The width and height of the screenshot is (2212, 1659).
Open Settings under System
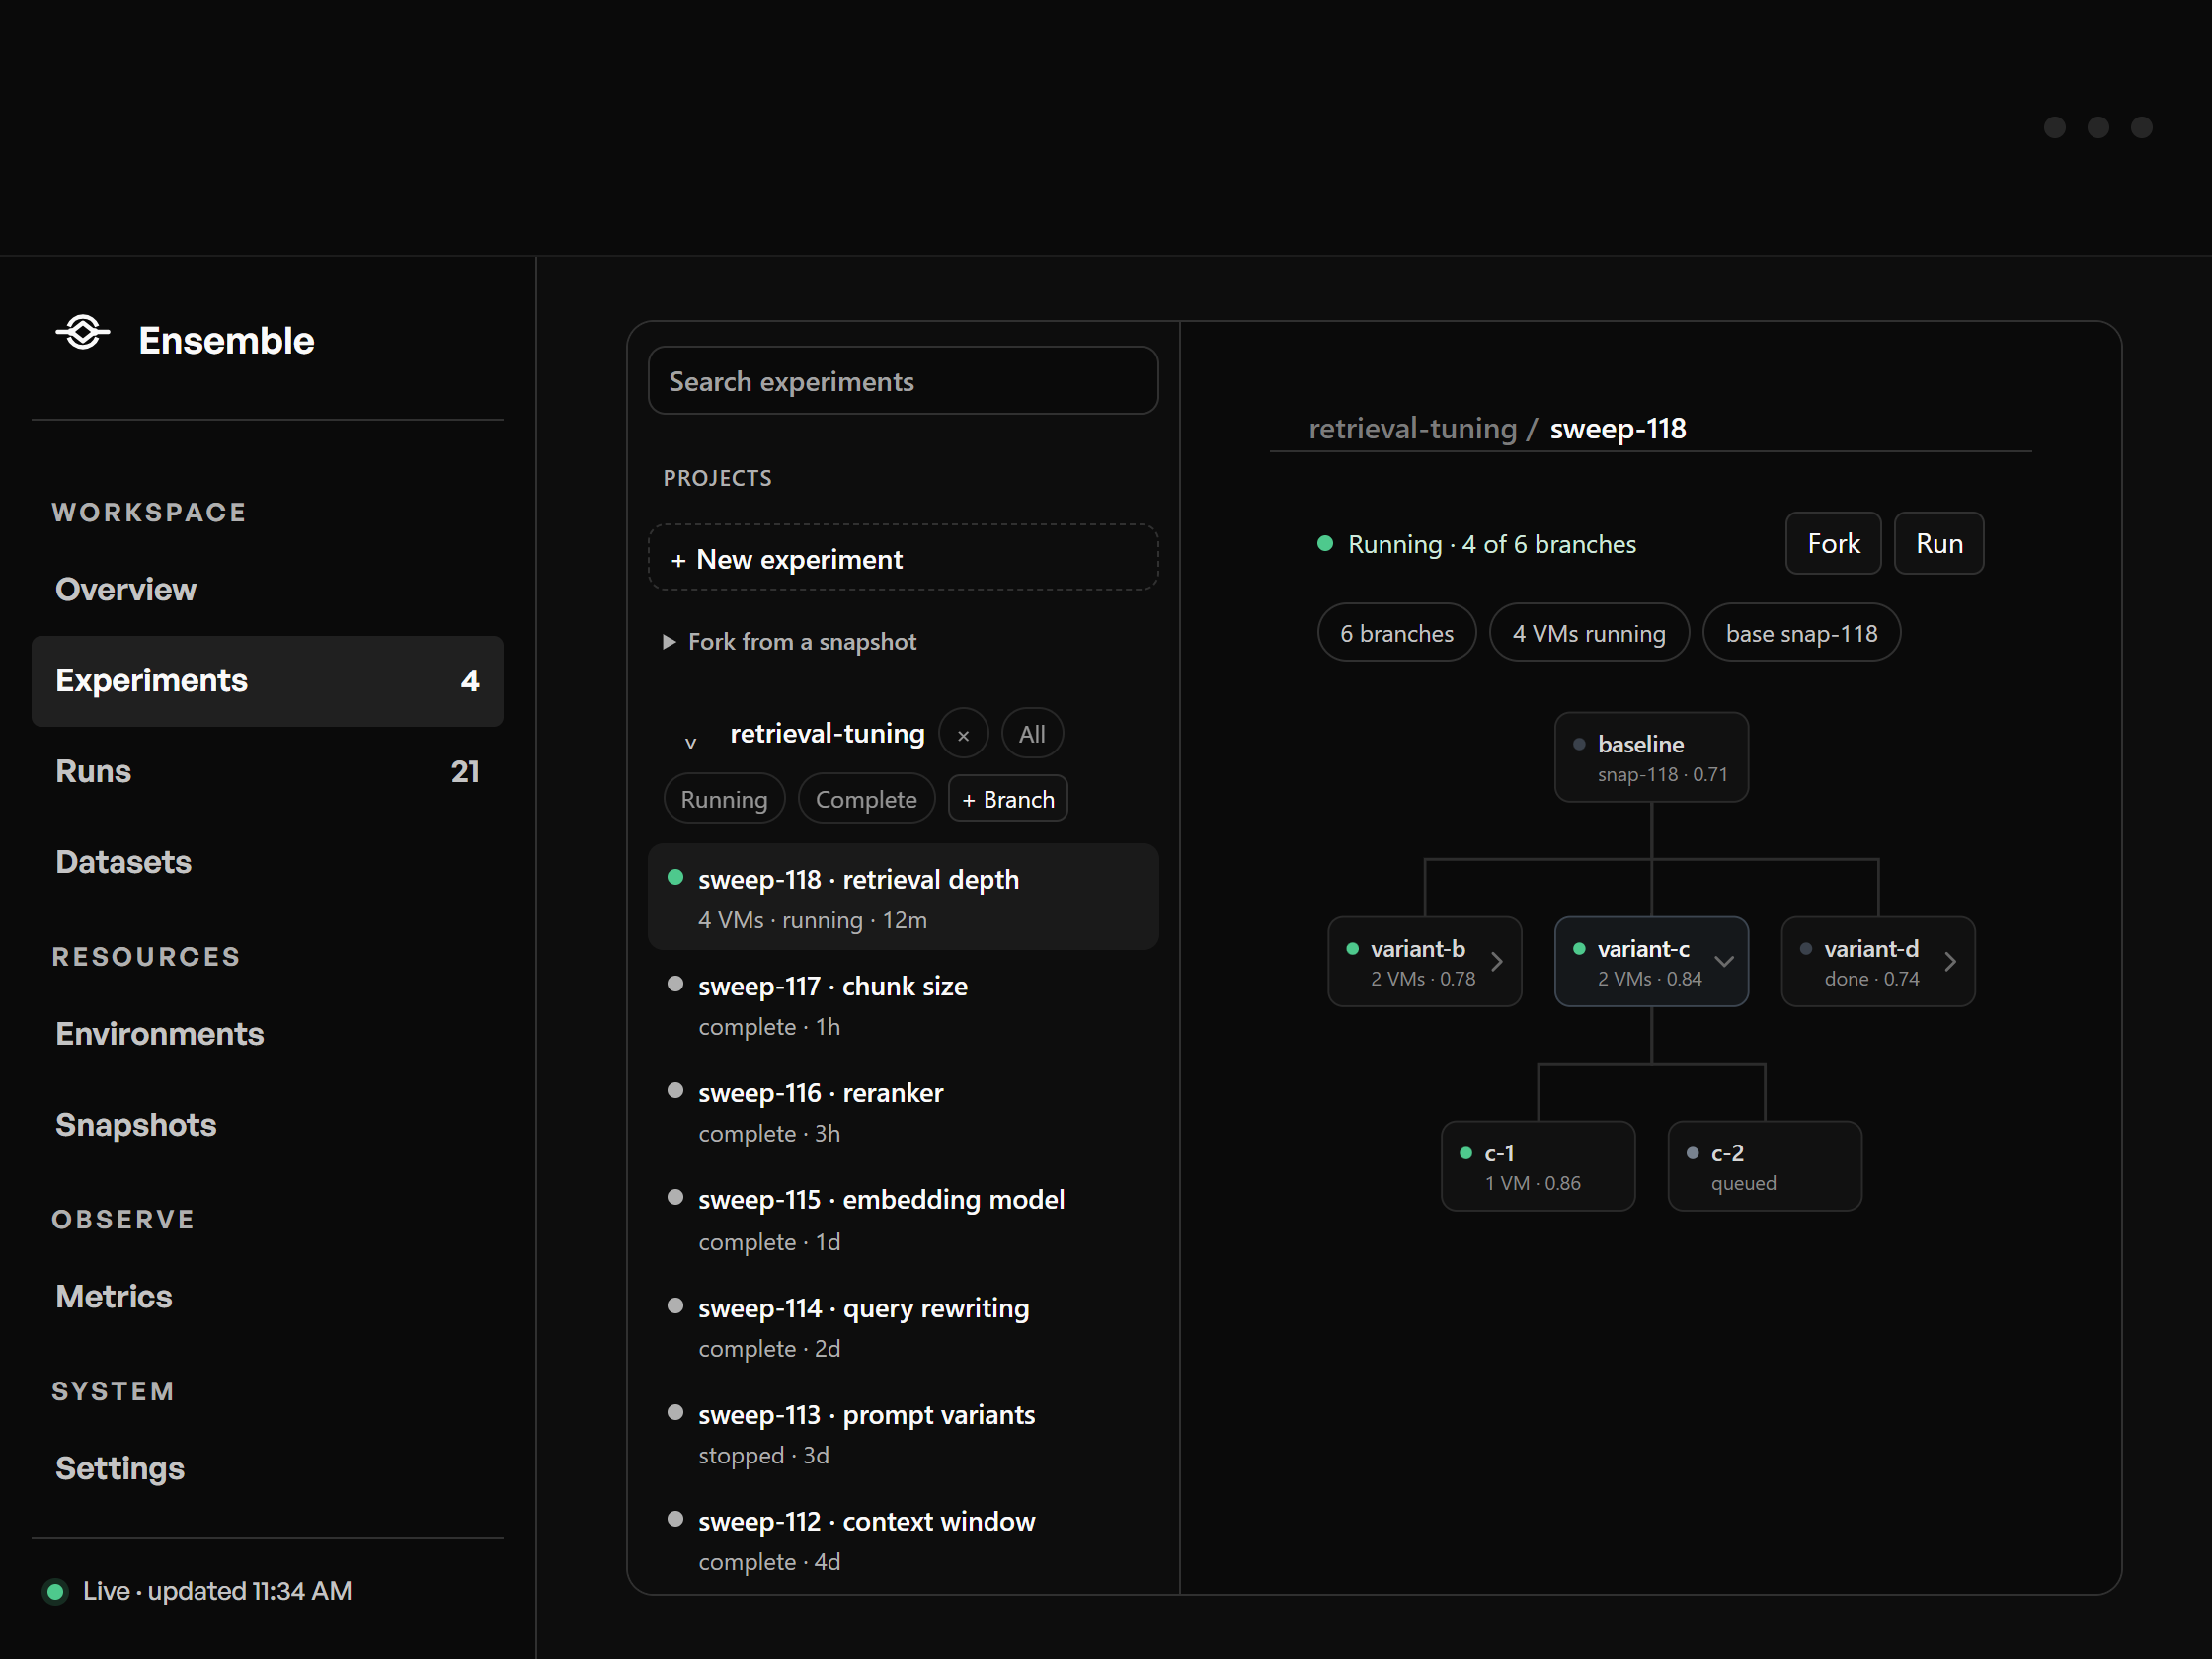tap(267, 1469)
